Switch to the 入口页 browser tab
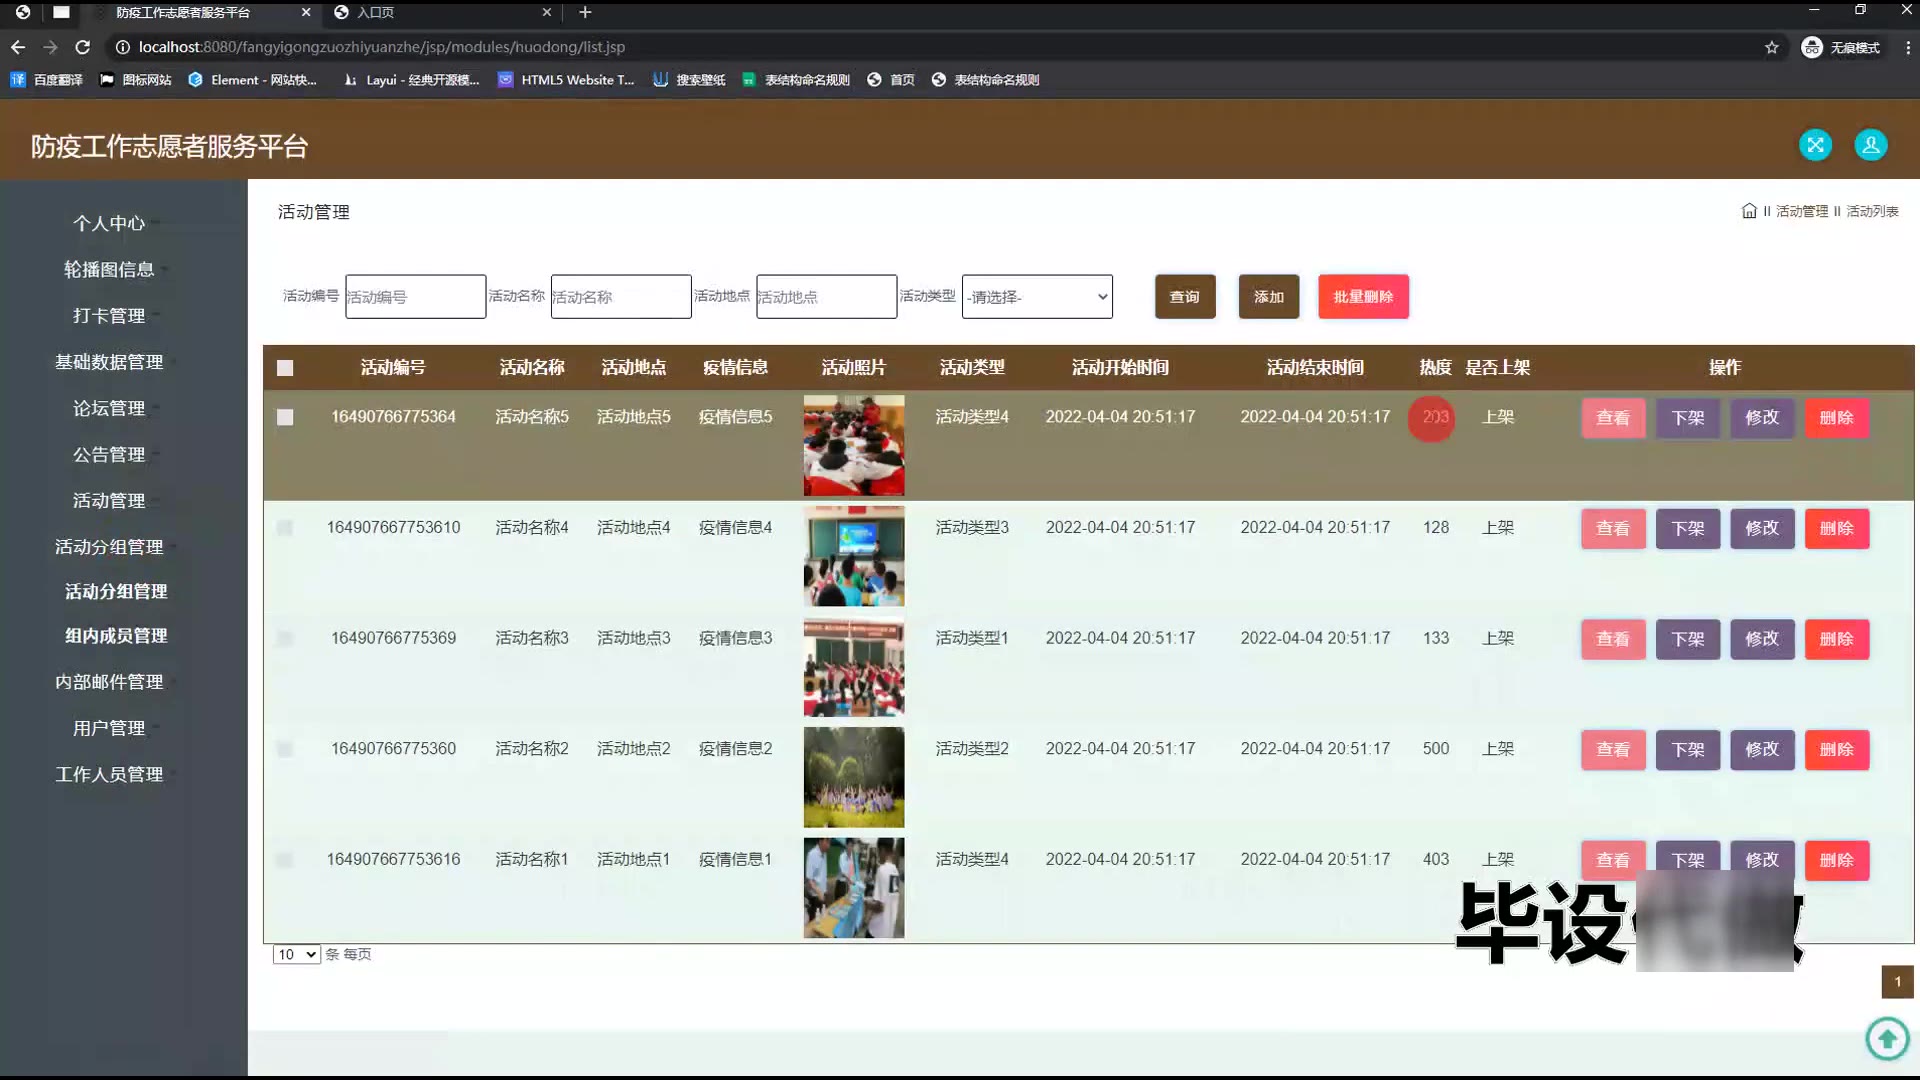Viewport: 1920px width, 1080px height. click(376, 12)
